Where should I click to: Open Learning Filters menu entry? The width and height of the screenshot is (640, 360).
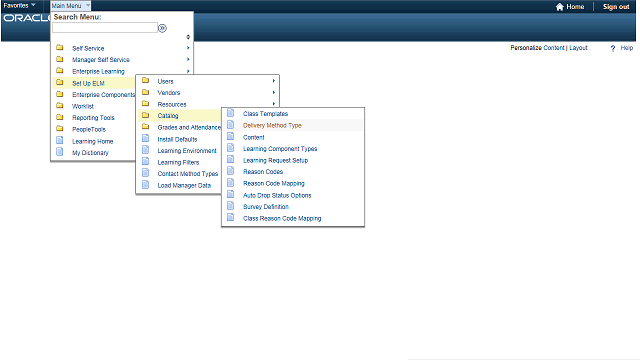(x=178, y=162)
